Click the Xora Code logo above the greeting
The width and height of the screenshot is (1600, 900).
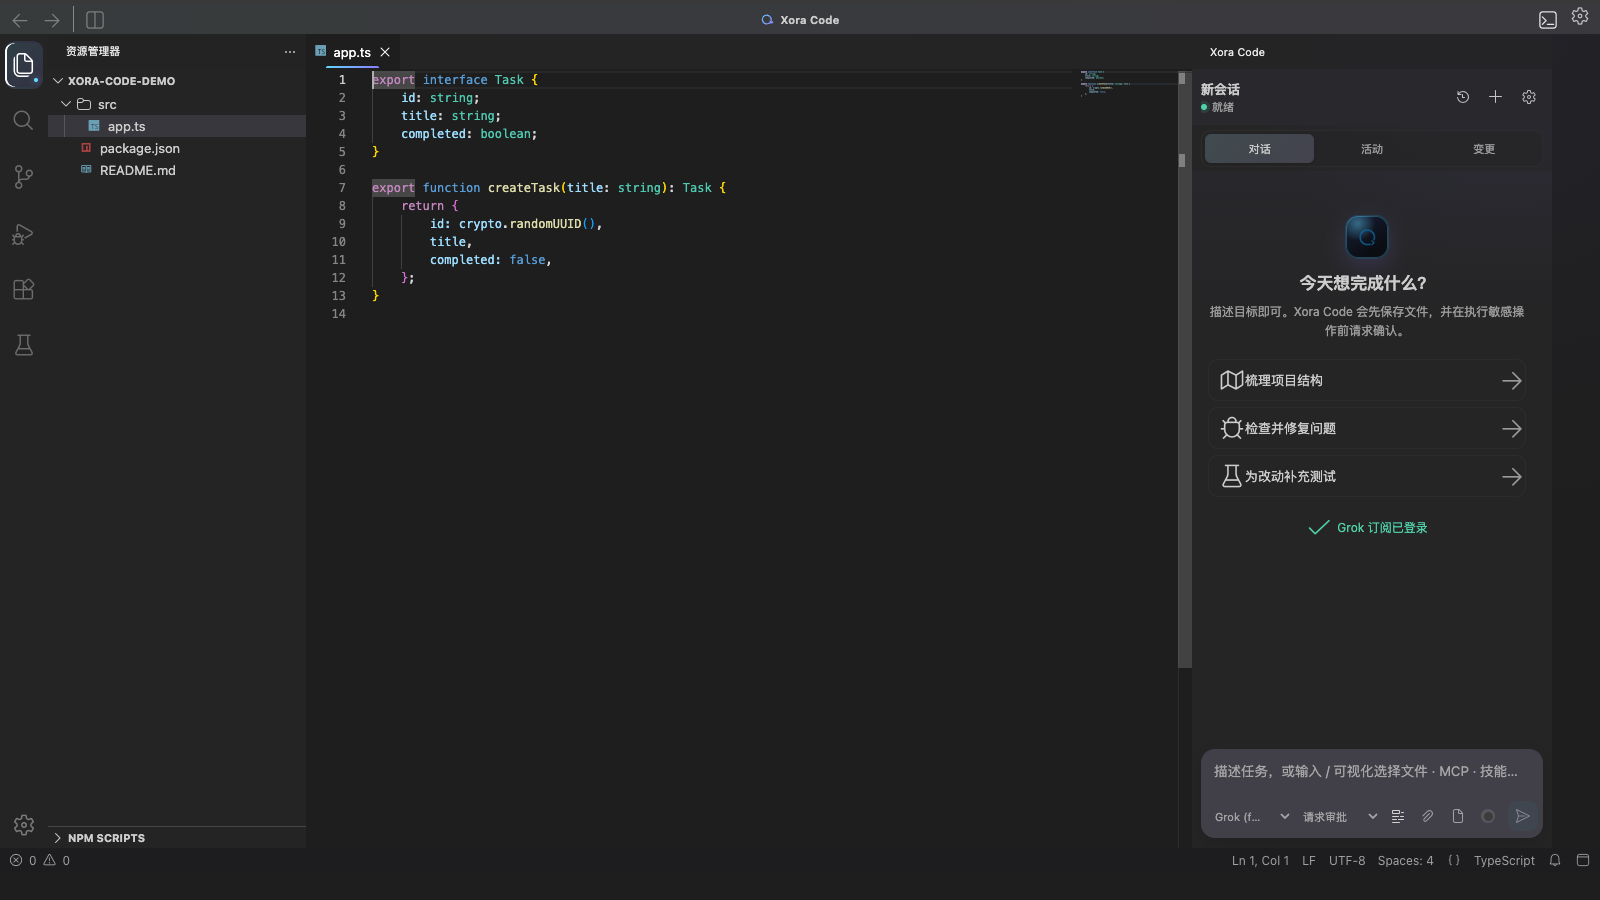(x=1367, y=237)
